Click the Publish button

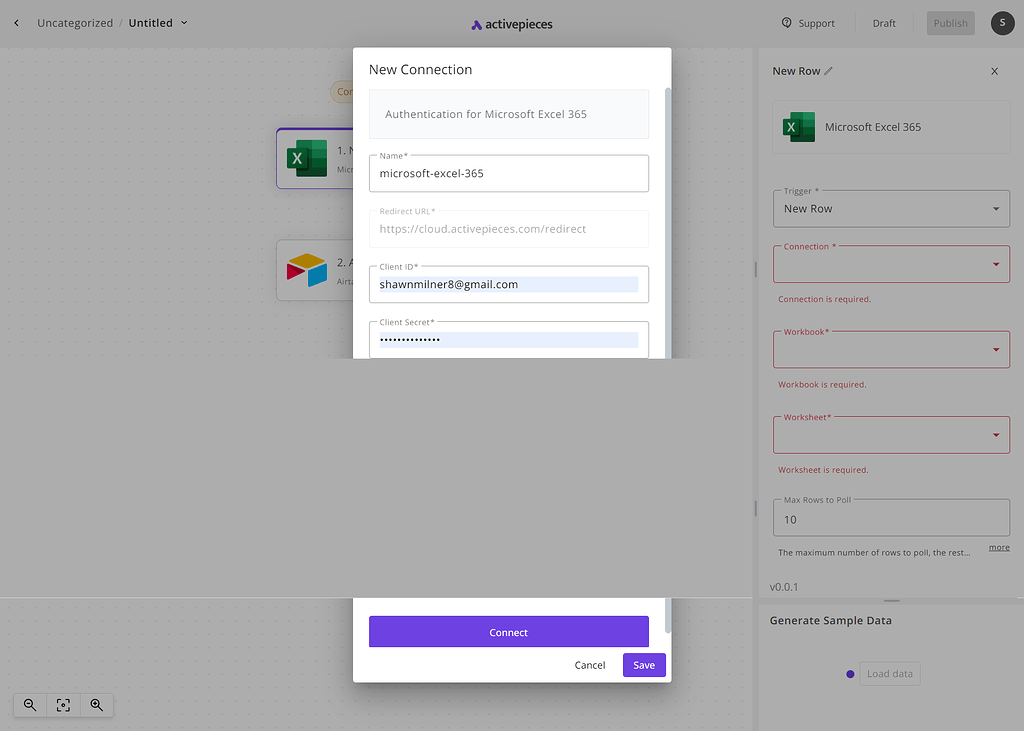click(x=950, y=23)
